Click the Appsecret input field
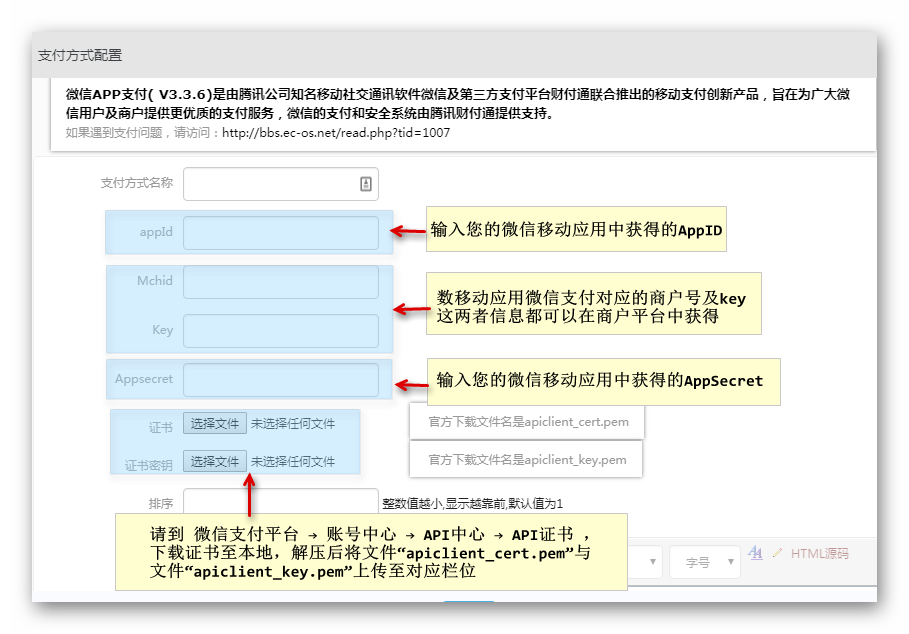 (x=281, y=380)
